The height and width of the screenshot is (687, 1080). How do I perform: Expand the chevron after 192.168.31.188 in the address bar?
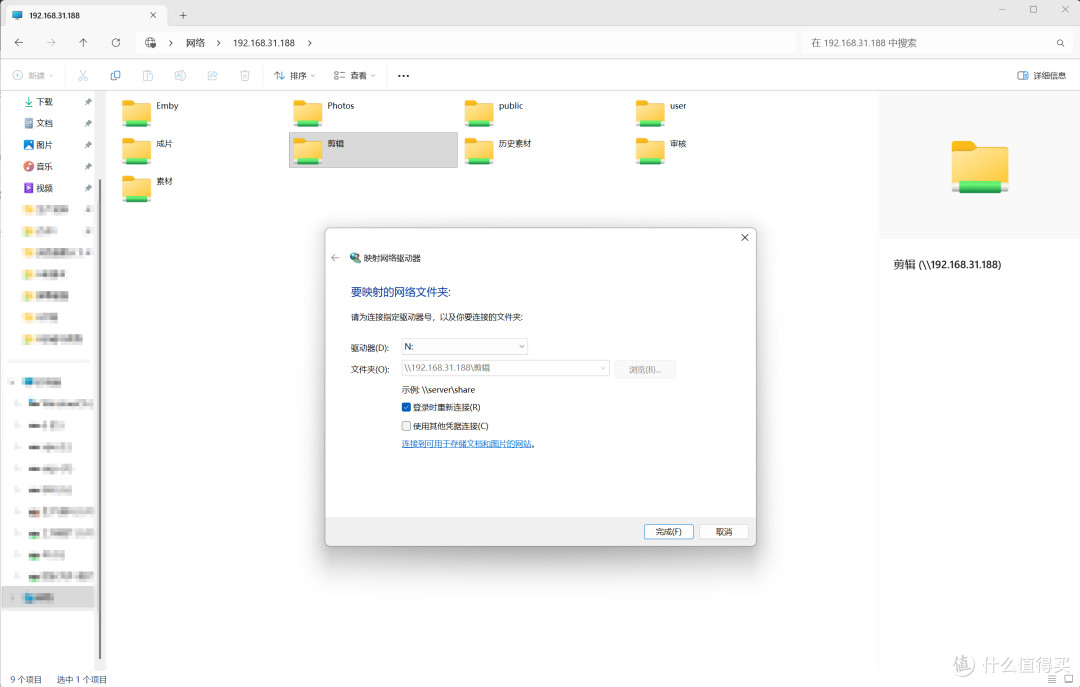[310, 43]
